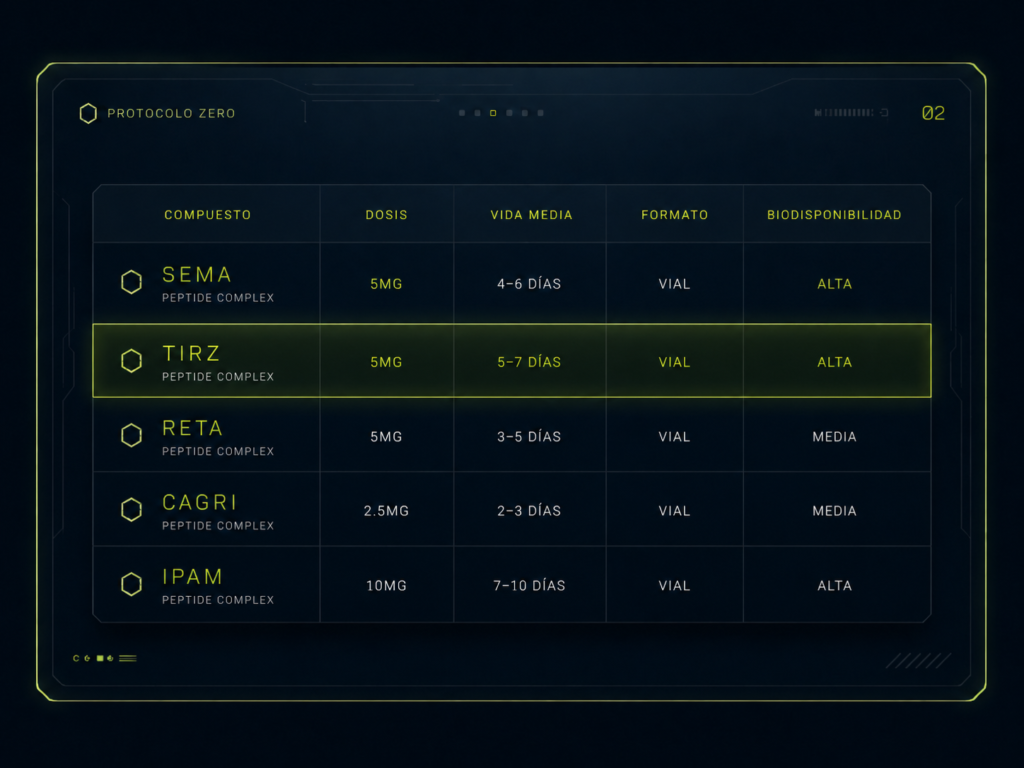Viewport: 1024px width, 768px height.
Task: Click the 7-10 DÍAS cell in IPAM row
Action: tap(529, 586)
